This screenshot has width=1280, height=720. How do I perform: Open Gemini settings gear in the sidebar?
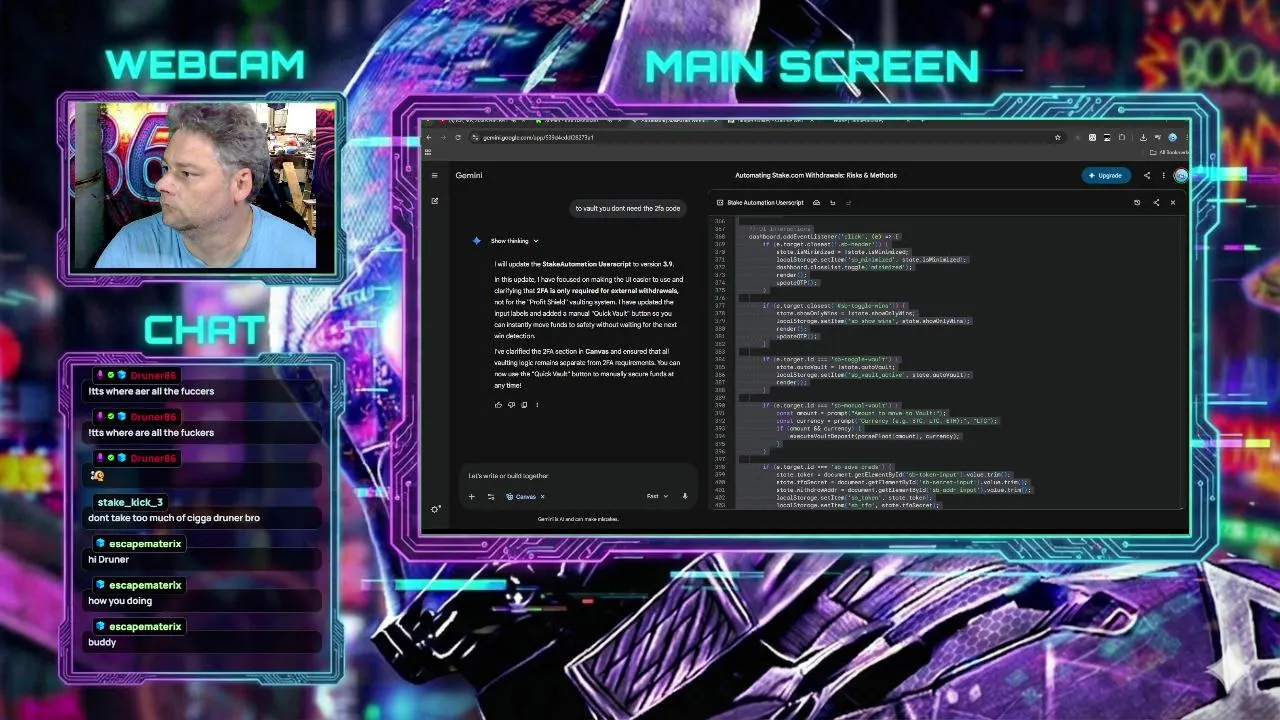[x=435, y=509]
